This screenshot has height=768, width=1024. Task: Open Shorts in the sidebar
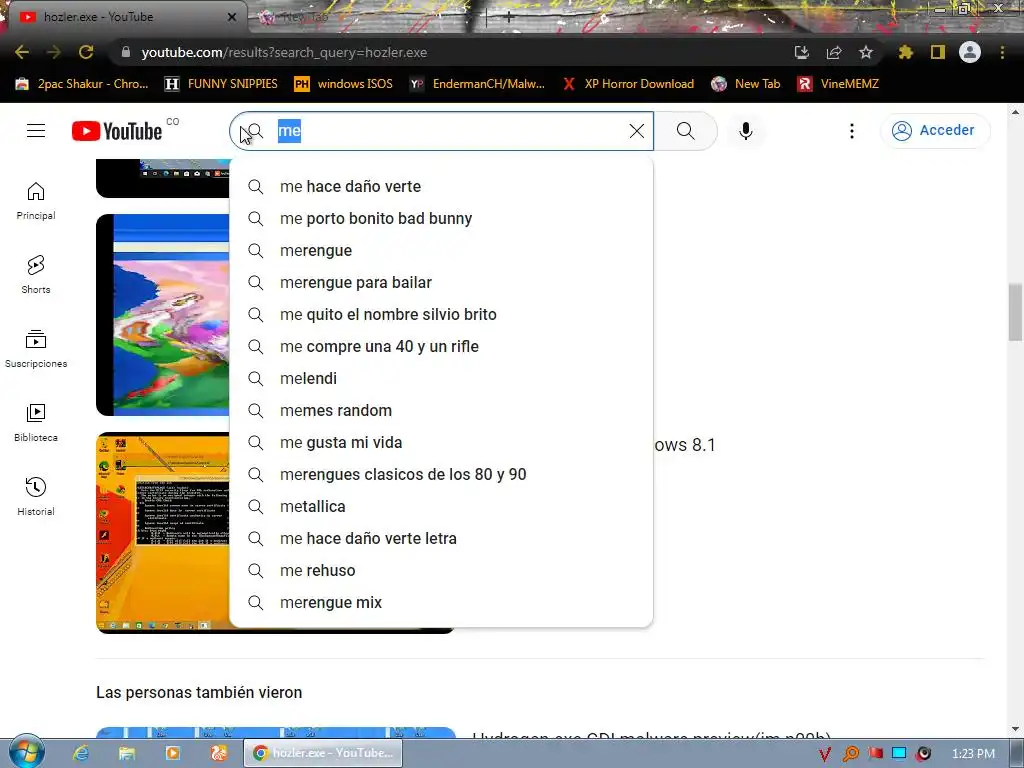click(36, 275)
